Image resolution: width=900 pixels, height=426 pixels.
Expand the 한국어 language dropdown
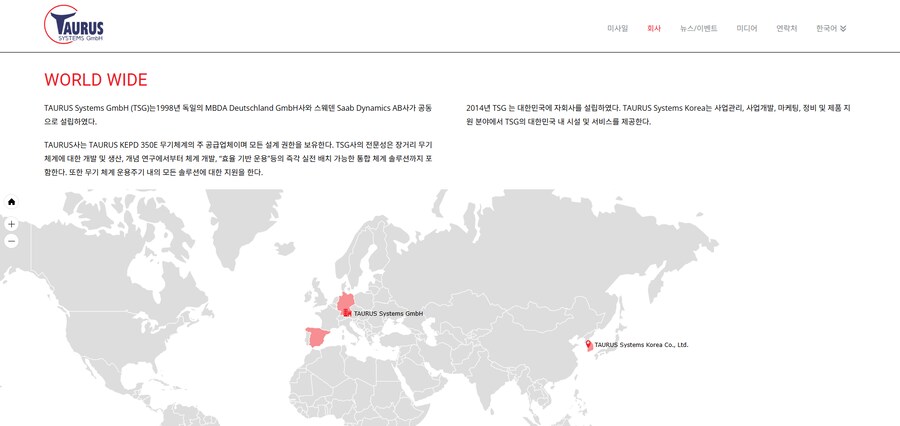coord(831,28)
